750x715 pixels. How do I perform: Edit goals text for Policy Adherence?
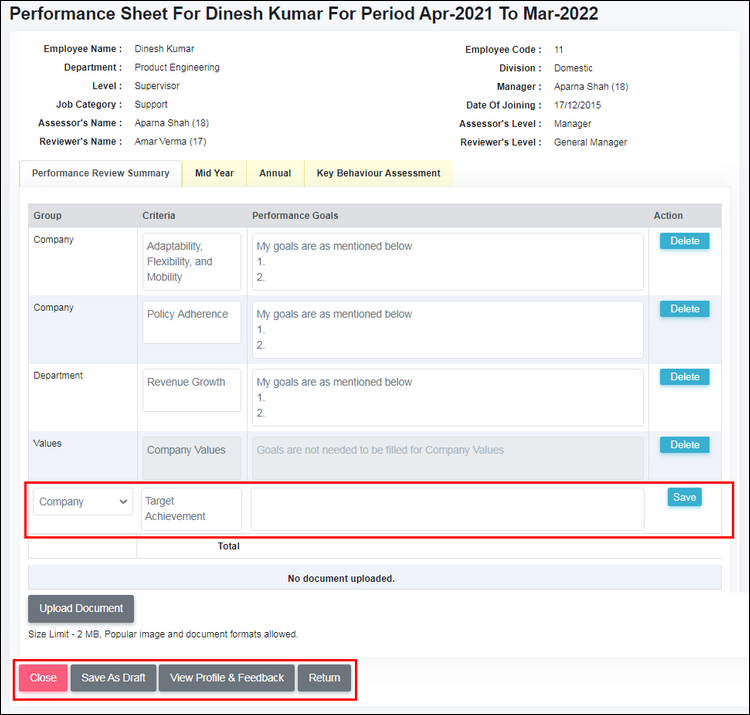click(x=447, y=329)
